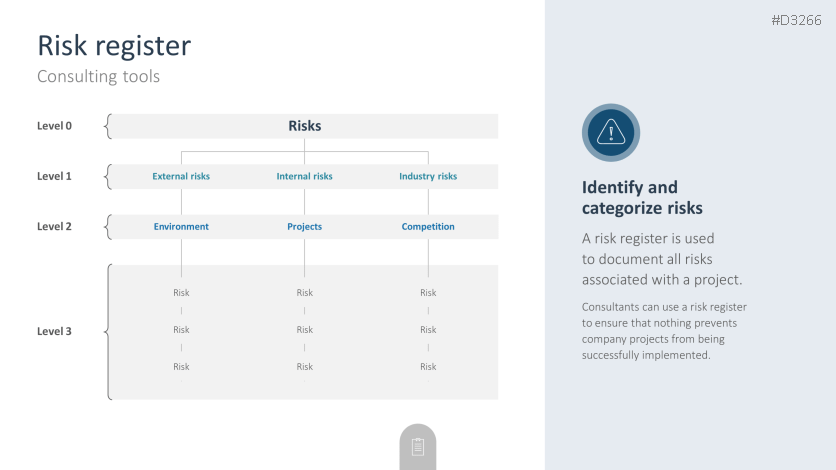Screen dimensions: 836x470
Task: Click the Level 3 row label
Action: click(54, 331)
